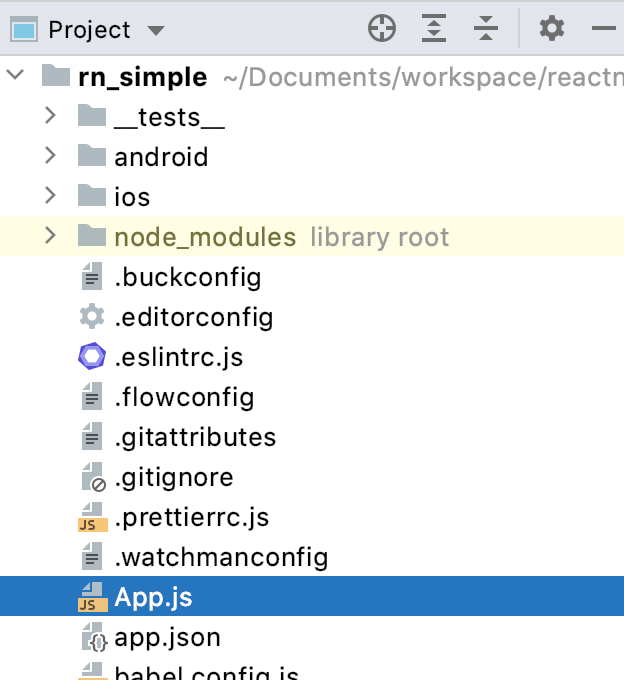The height and width of the screenshot is (680, 624).
Task: Select the ios folder
Action: 132,196
